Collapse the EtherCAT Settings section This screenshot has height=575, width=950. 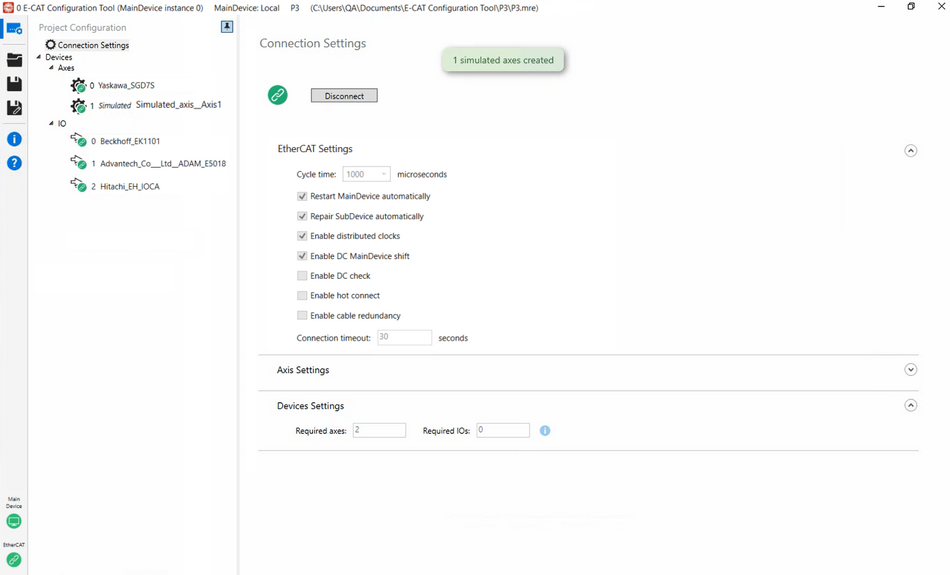910,151
